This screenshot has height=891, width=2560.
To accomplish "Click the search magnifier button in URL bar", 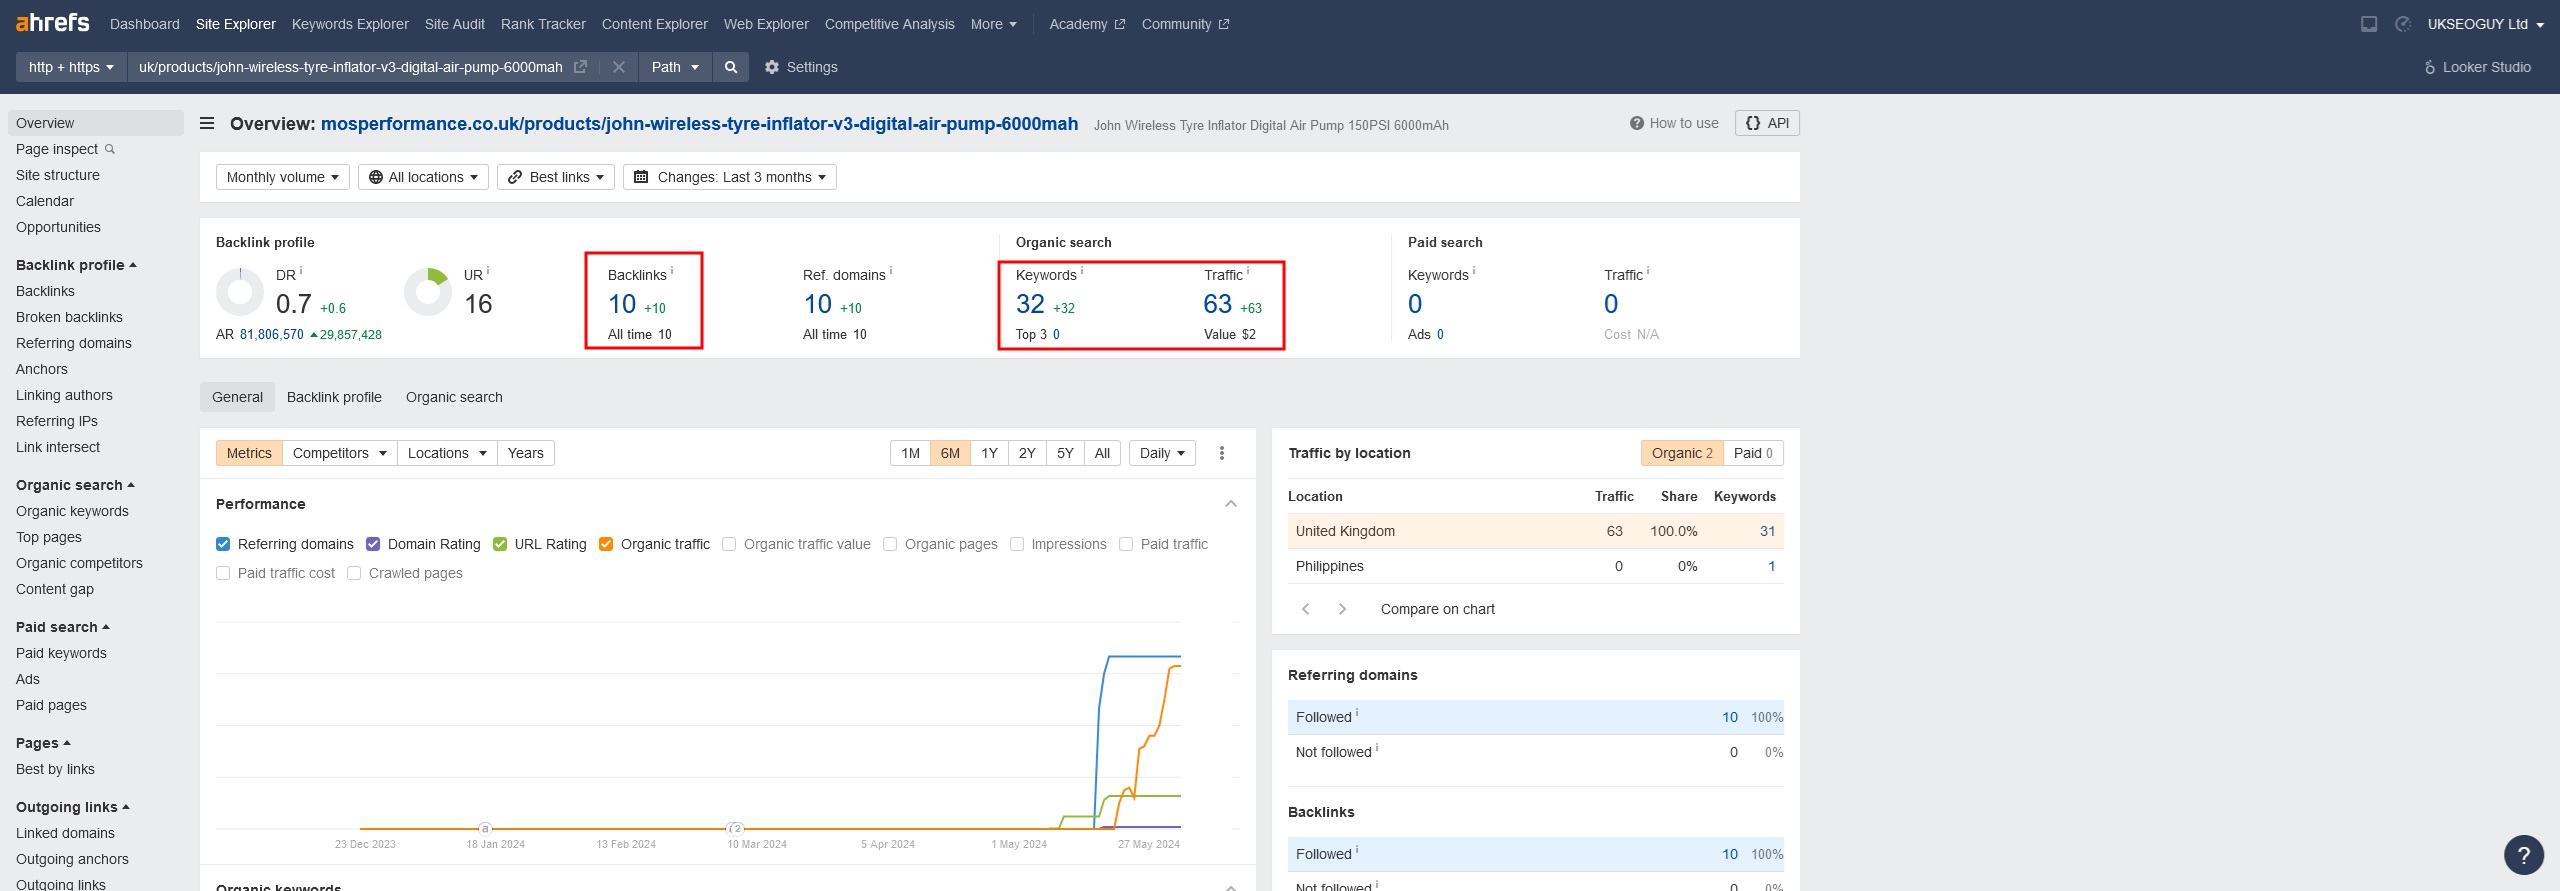I will pyautogui.click(x=731, y=67).
